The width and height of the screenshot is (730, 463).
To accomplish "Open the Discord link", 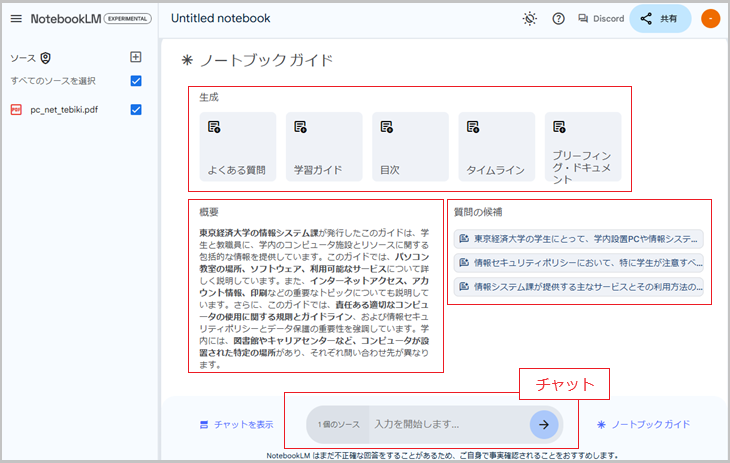I will 601,19.
